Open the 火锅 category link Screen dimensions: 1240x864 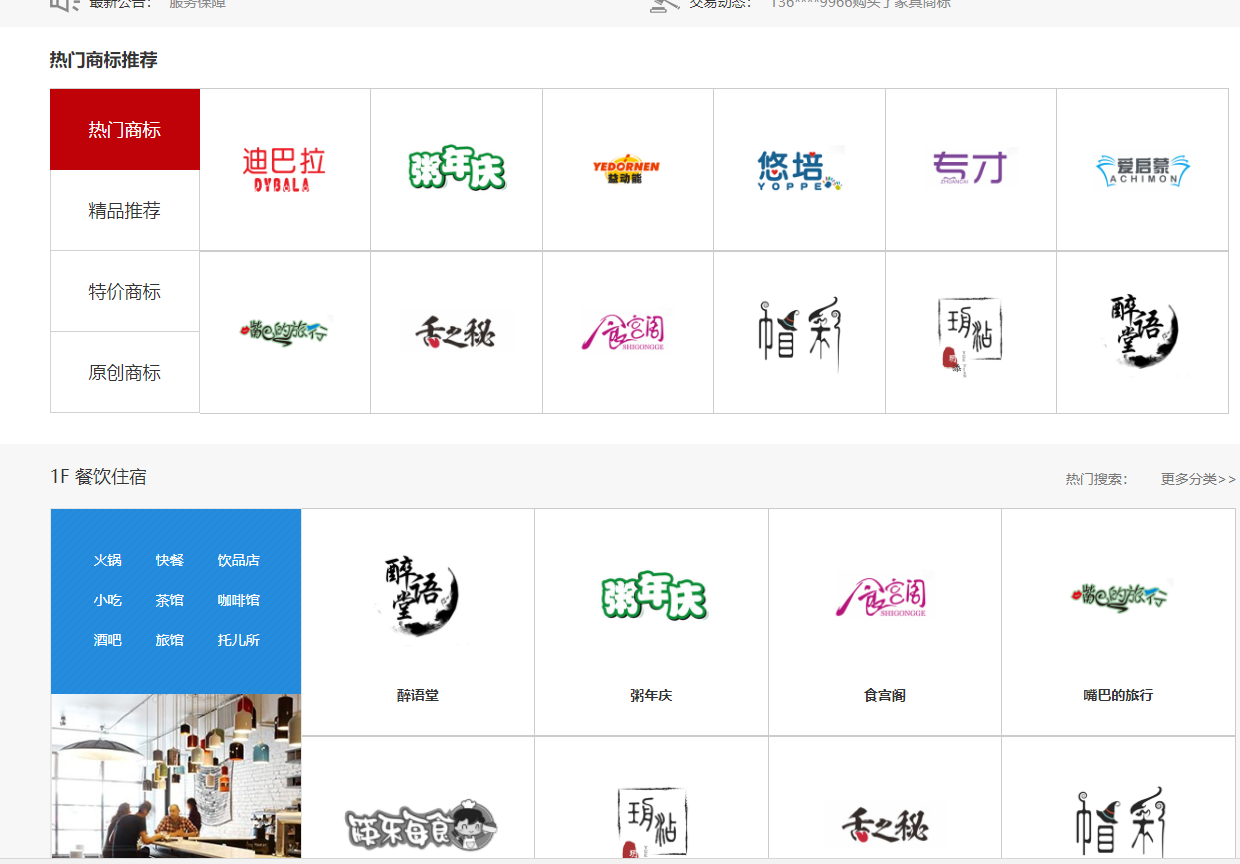tap(108, 560)
